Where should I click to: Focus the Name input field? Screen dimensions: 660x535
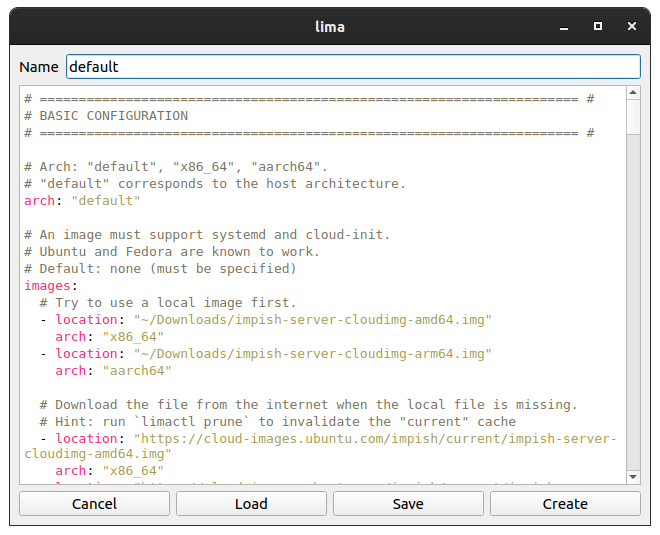353,67
